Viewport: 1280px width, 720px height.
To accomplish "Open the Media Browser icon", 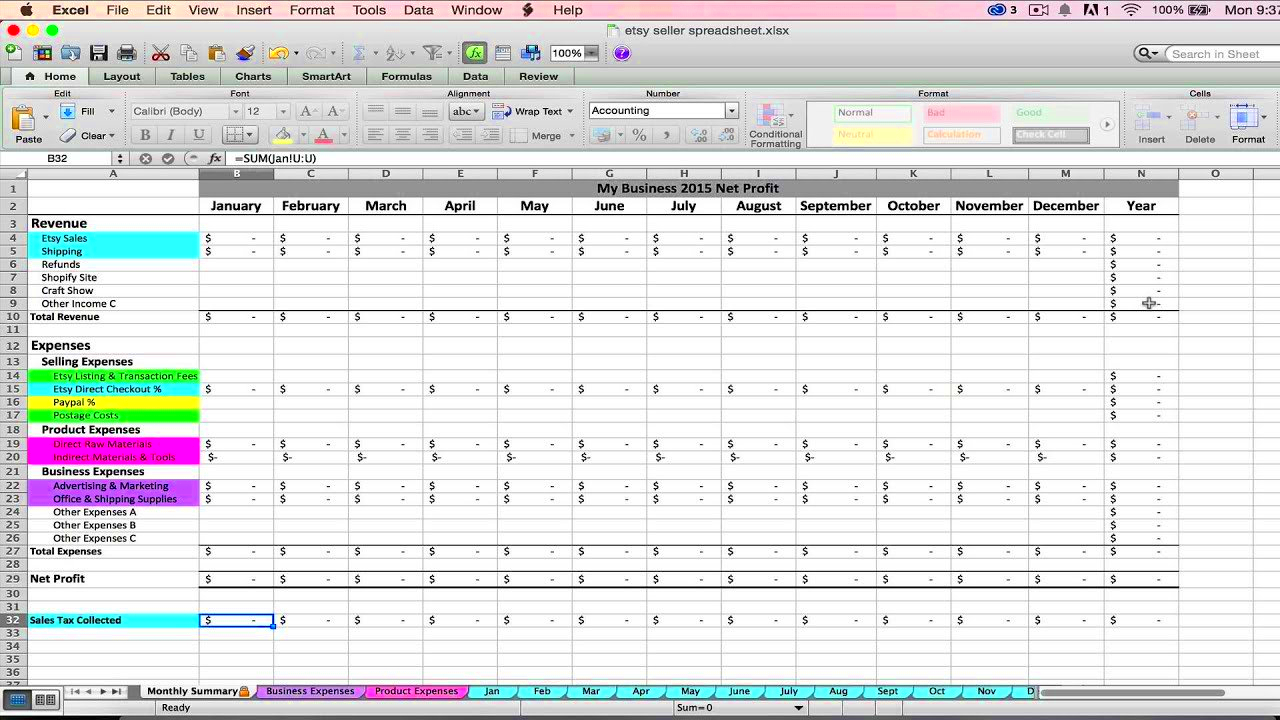I will click(x=531, y=53).
